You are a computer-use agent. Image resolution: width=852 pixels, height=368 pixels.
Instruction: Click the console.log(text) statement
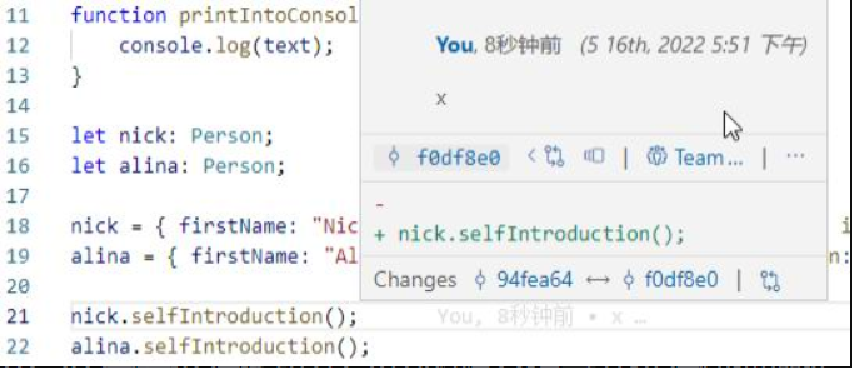coord(225,46)
